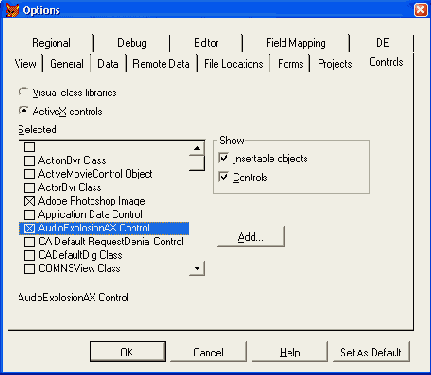Image resolution: width=431 pixels, height=375 pixels.
Task: Click Set As Default button
Action: 371,351
